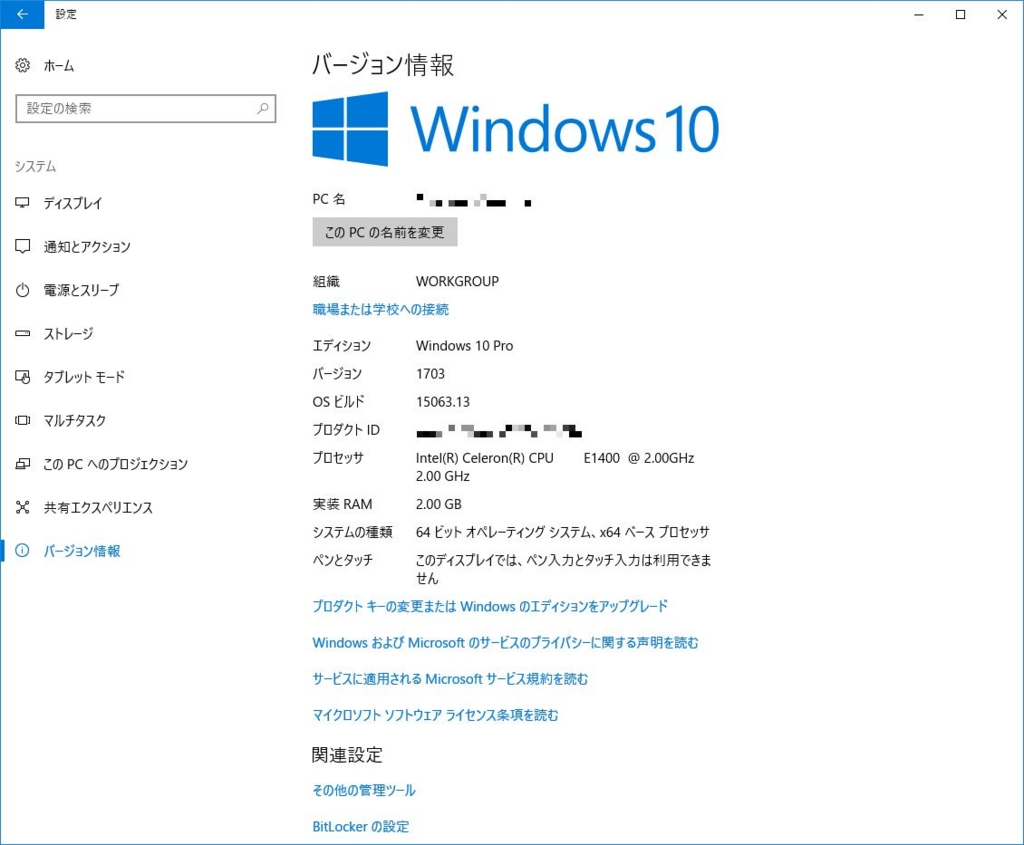1024x845 pixels.
Task: Open マイクロソフト ソフトウェア ライセンス条項 link
Action: click(x=435, y=715)
